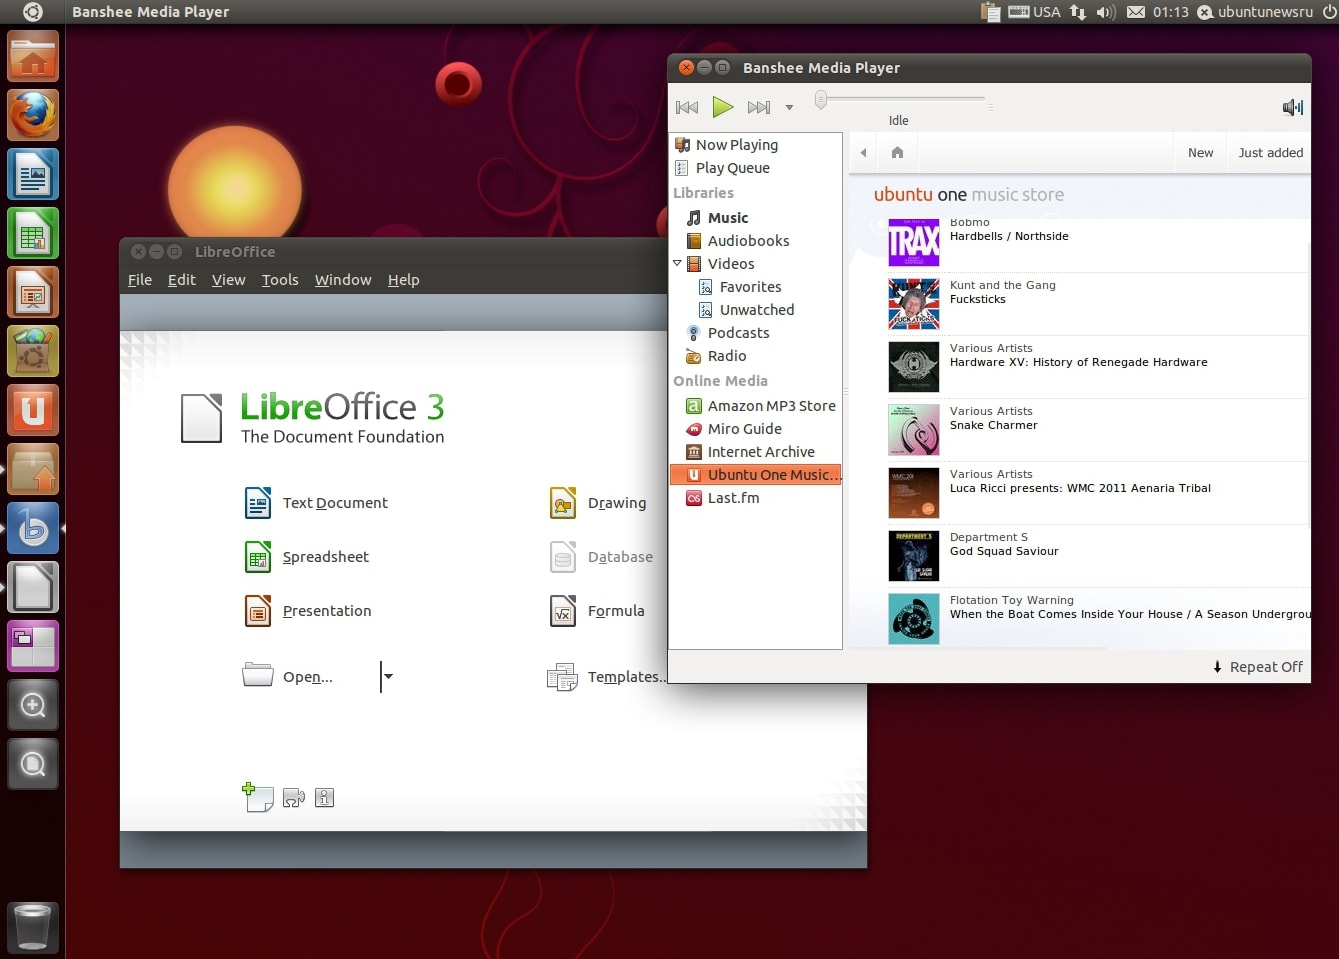Click the LibreOffice information icon
The height and width of the screenshot is (959, 1339).
(324, 798)
